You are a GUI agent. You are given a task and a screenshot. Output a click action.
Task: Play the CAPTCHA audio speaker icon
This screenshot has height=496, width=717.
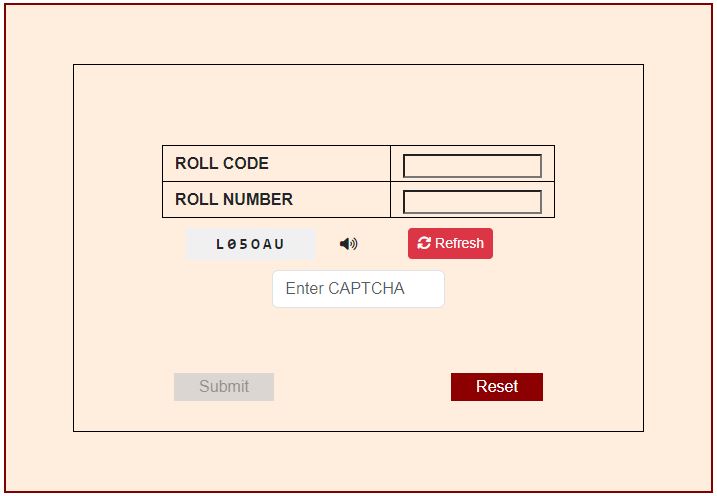pos(348,244)
